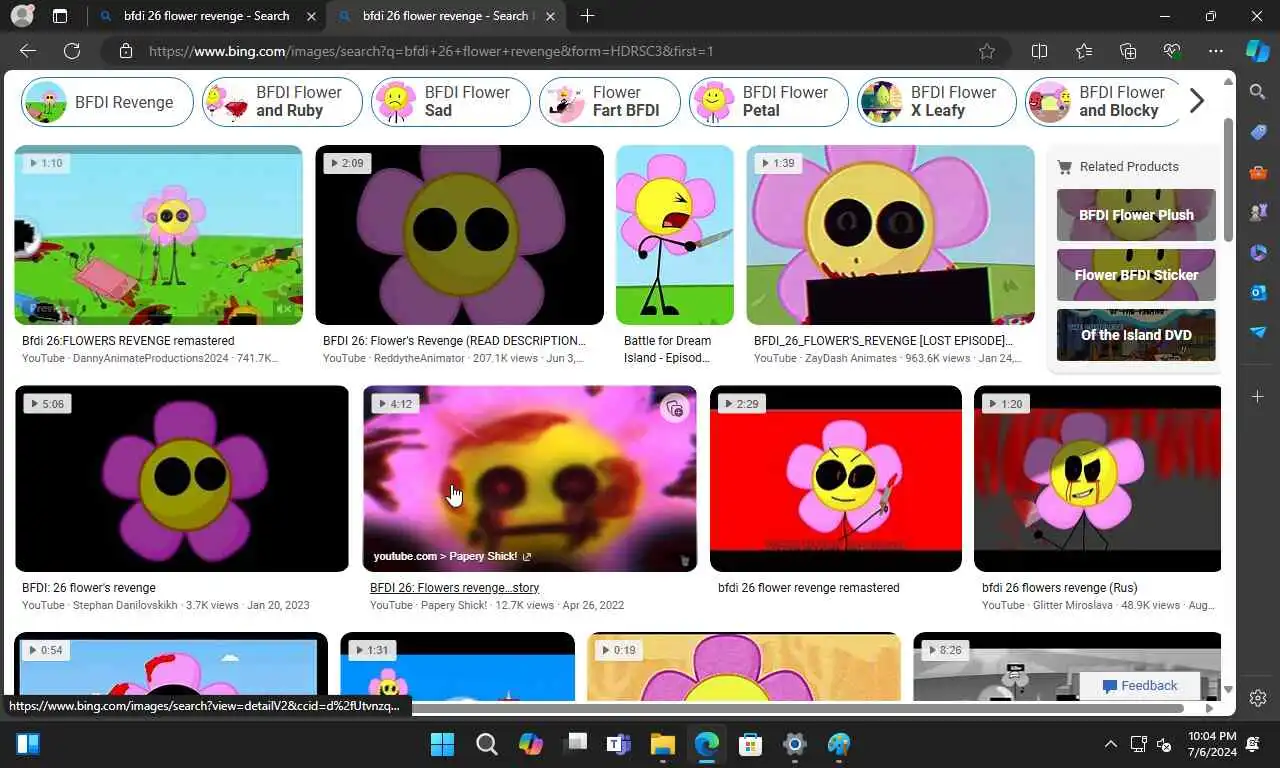Go back to previous page
Viewport: 1280px width, 768px height.
pyautogui.click(x=28, y=51)
